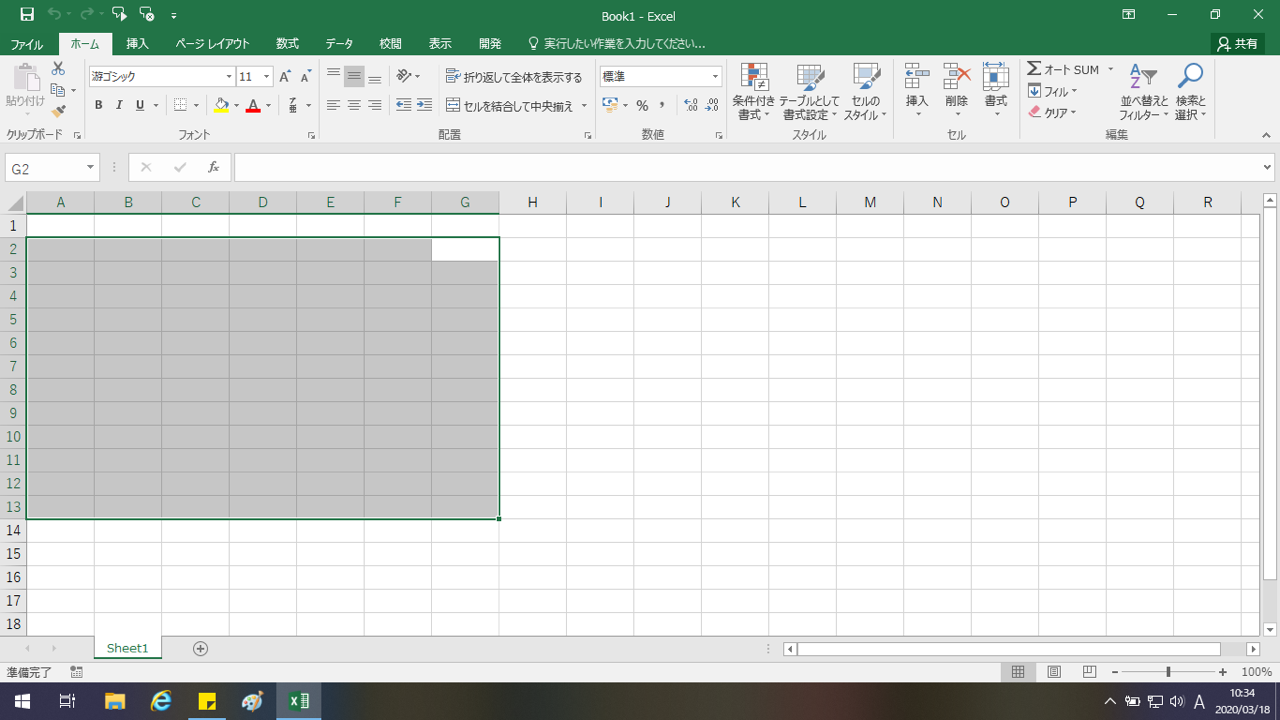
Task: Click the Fill (フィル) button
Action: pyautogui.click(x=1053, y=91)
